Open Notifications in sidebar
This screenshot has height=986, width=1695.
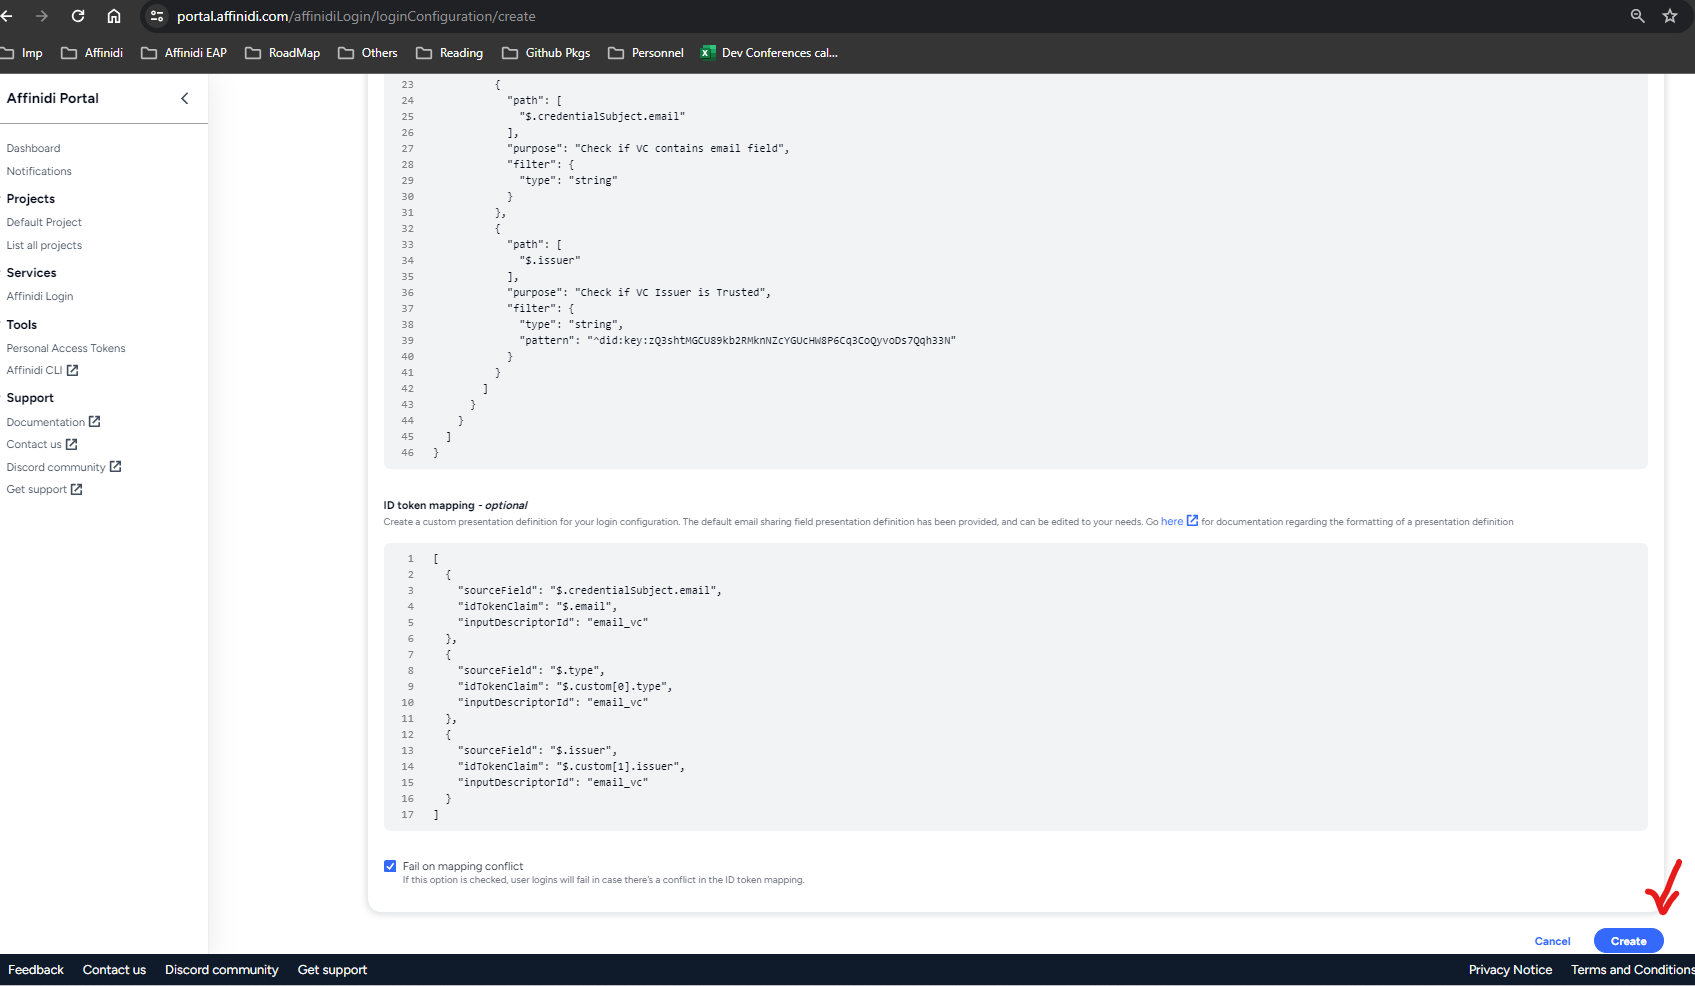(39, 171)
